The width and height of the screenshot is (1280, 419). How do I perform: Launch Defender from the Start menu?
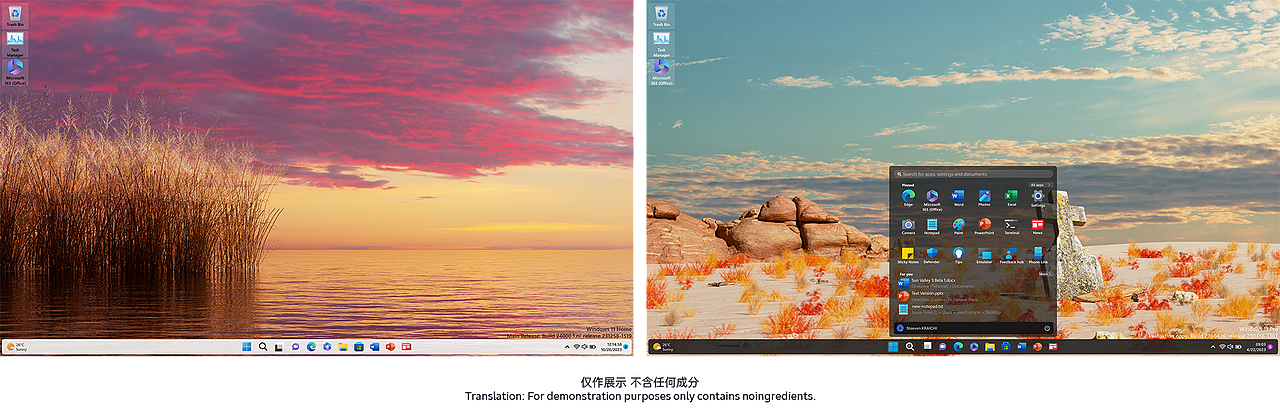click(932, 255)
